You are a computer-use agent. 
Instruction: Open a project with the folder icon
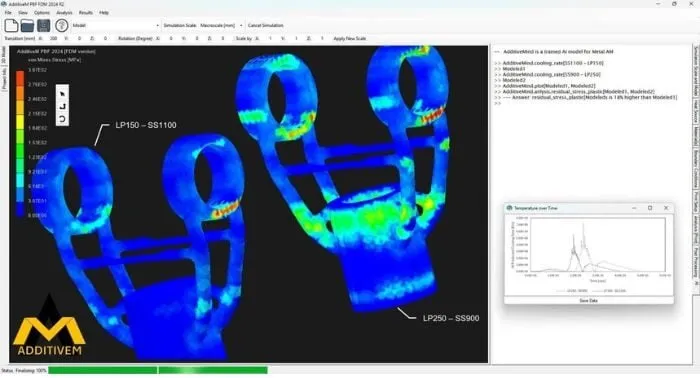27,25
